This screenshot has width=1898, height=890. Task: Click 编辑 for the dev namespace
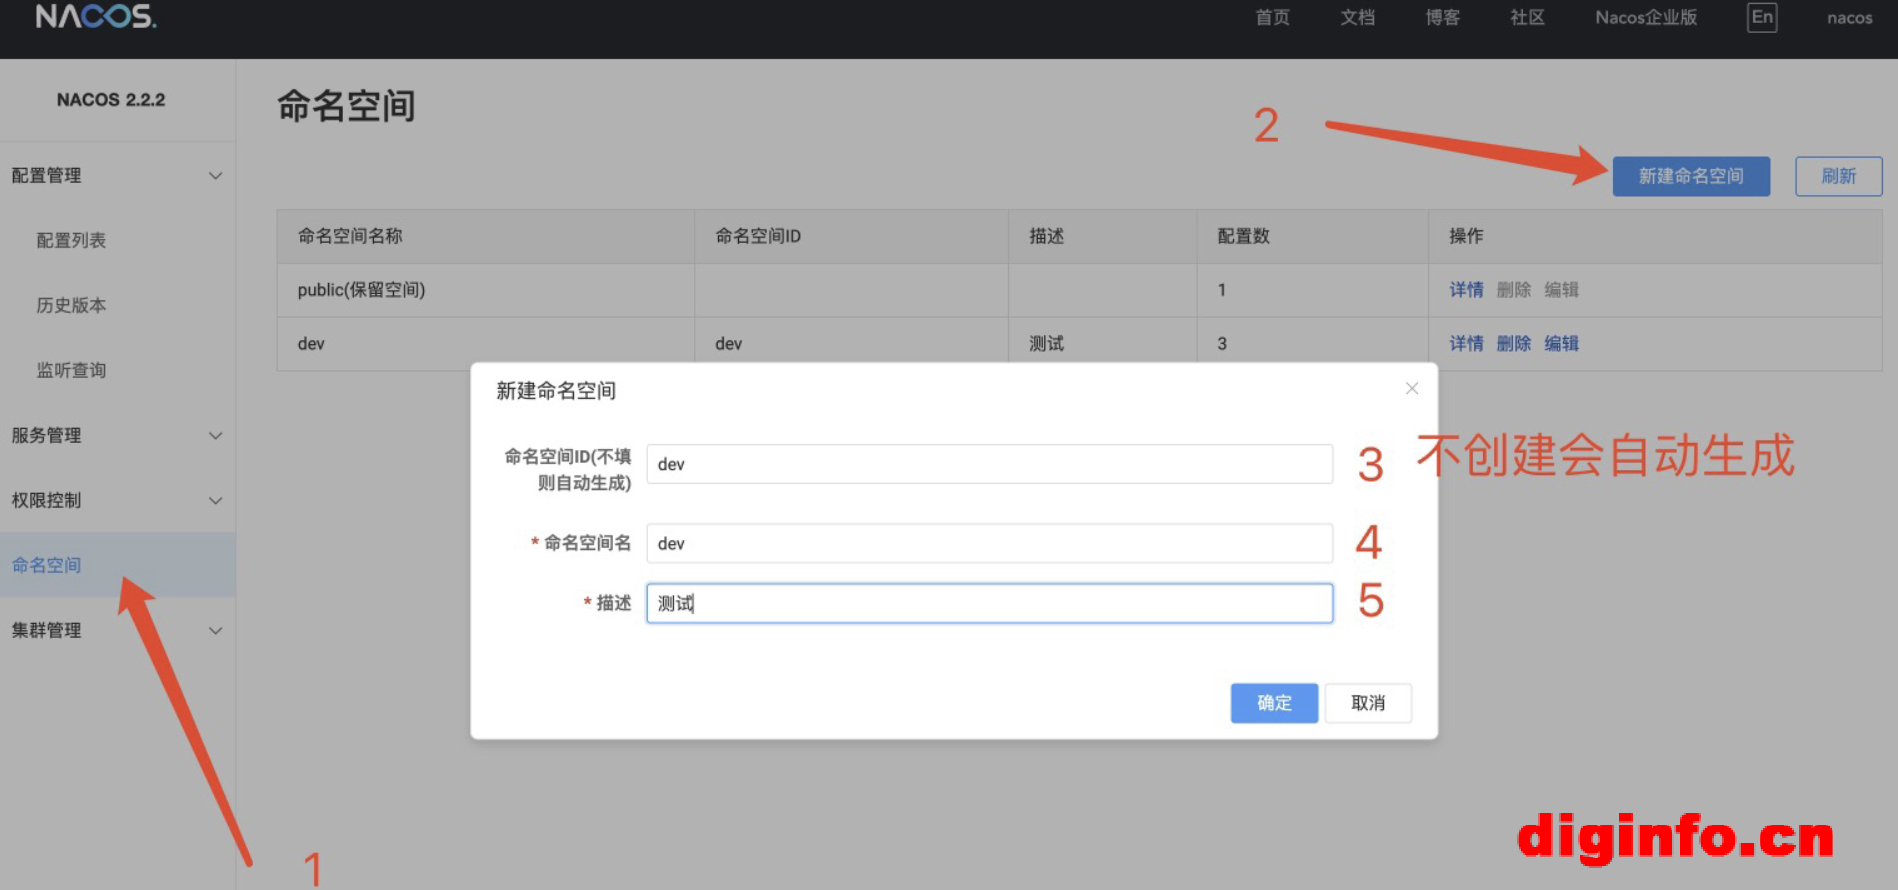[x=1561, y=344]
